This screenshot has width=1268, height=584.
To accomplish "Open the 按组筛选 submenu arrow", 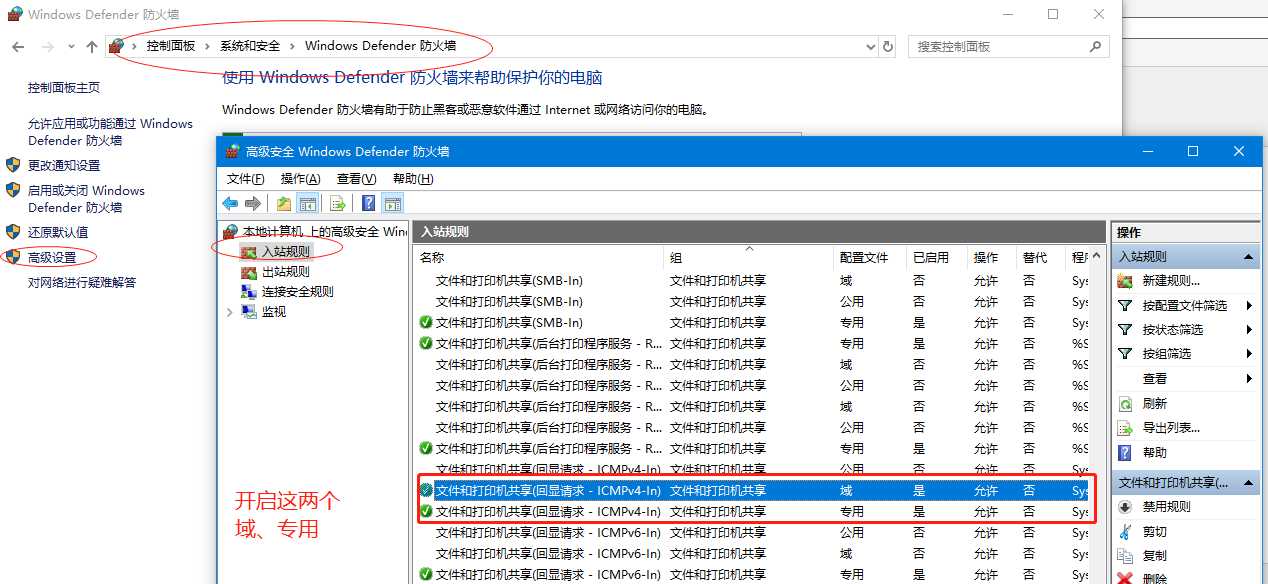I will (1250, 354).
